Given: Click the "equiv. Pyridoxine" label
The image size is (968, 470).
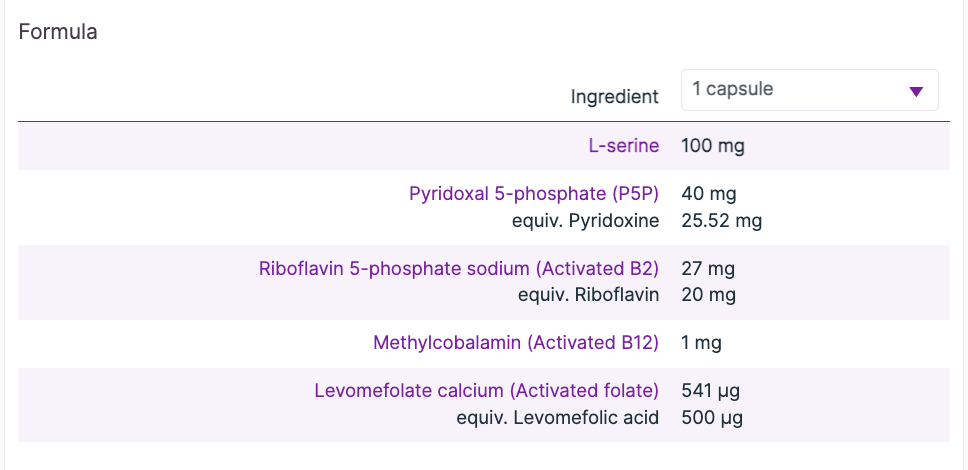Looking at the screenshot, I should click(585, 221).
